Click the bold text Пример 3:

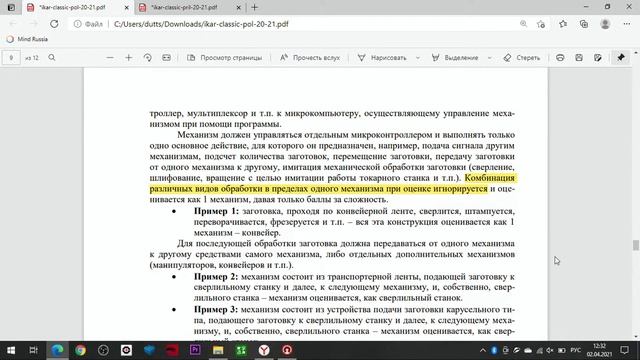pos(216,309)
